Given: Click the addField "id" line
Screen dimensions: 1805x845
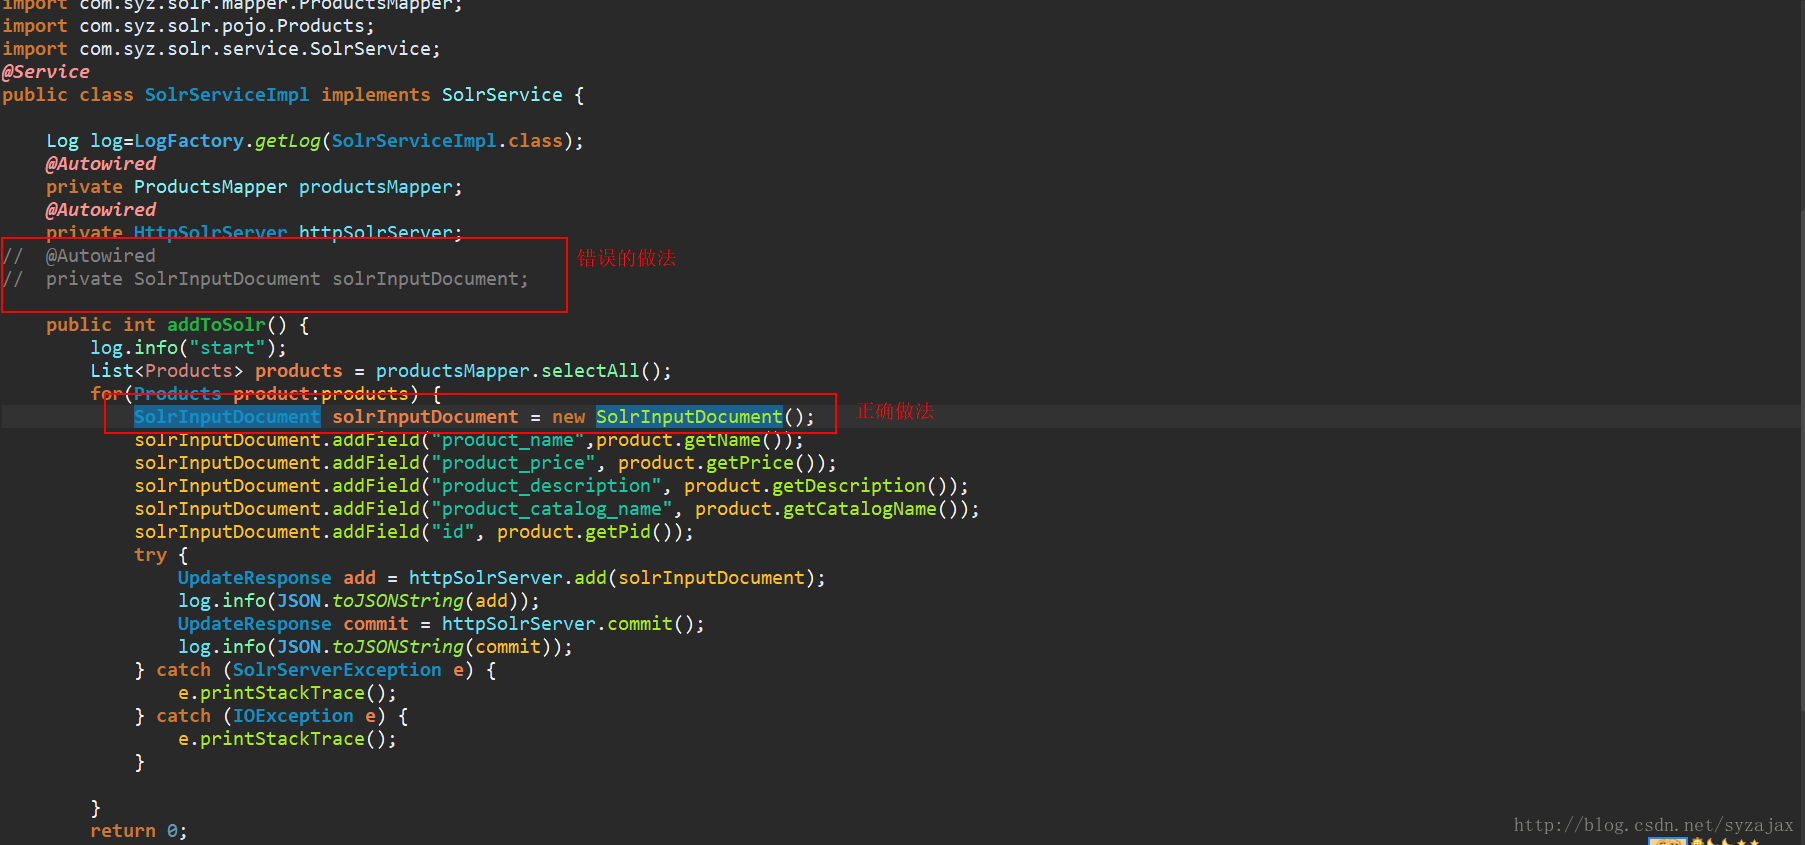Looking at the screenshot, I should coord(414,532).
